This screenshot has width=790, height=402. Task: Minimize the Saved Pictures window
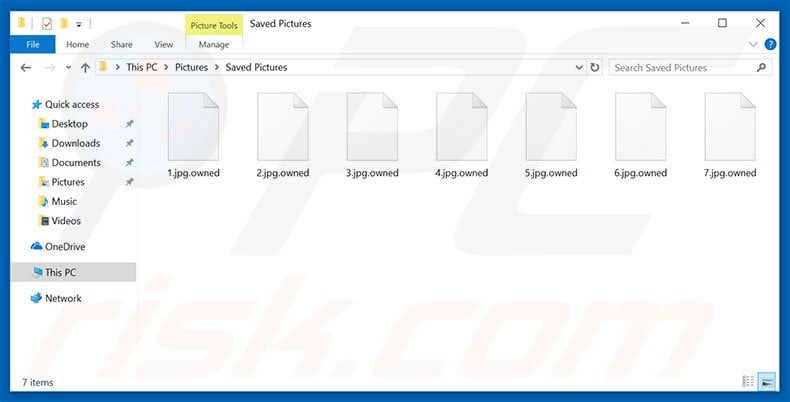point(685,23)
